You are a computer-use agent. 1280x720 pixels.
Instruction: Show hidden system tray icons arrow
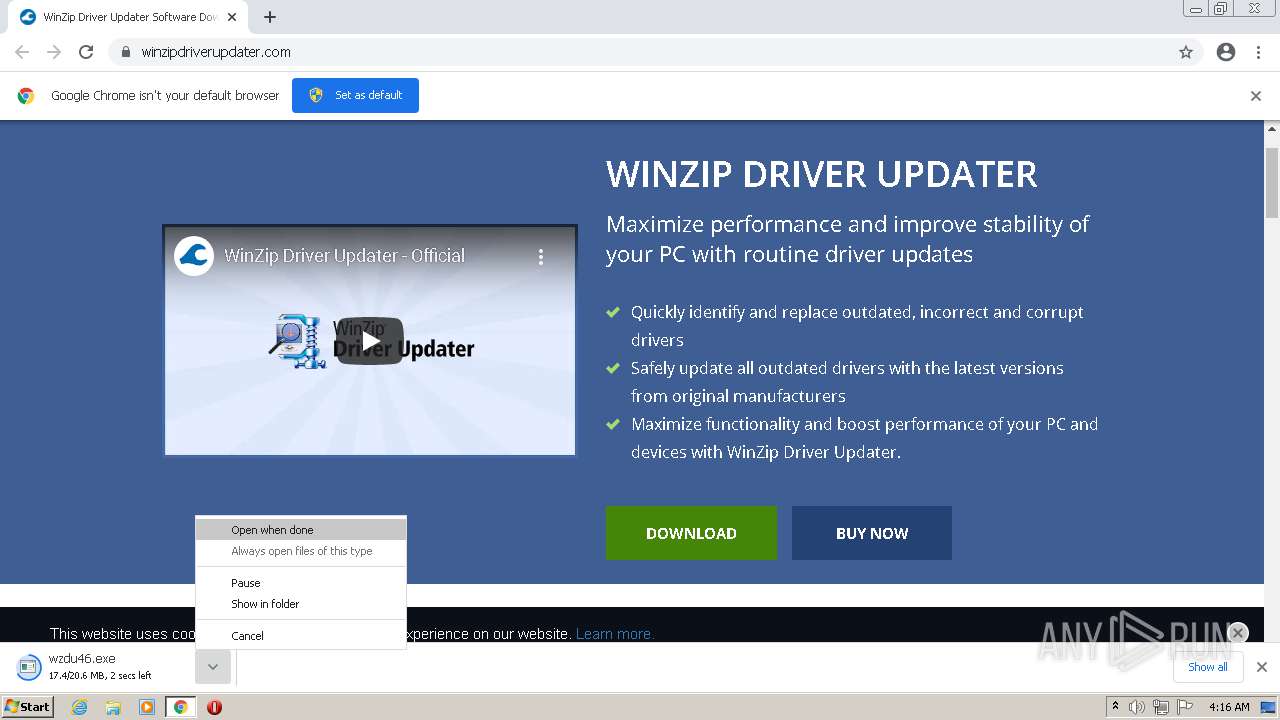[1115, 707]
